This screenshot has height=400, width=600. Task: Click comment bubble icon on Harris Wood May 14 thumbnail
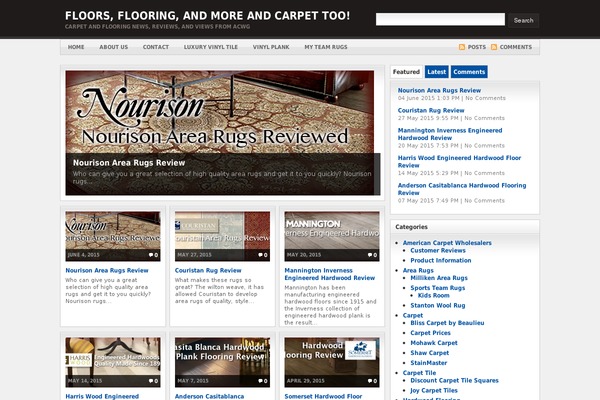(151, 381)
